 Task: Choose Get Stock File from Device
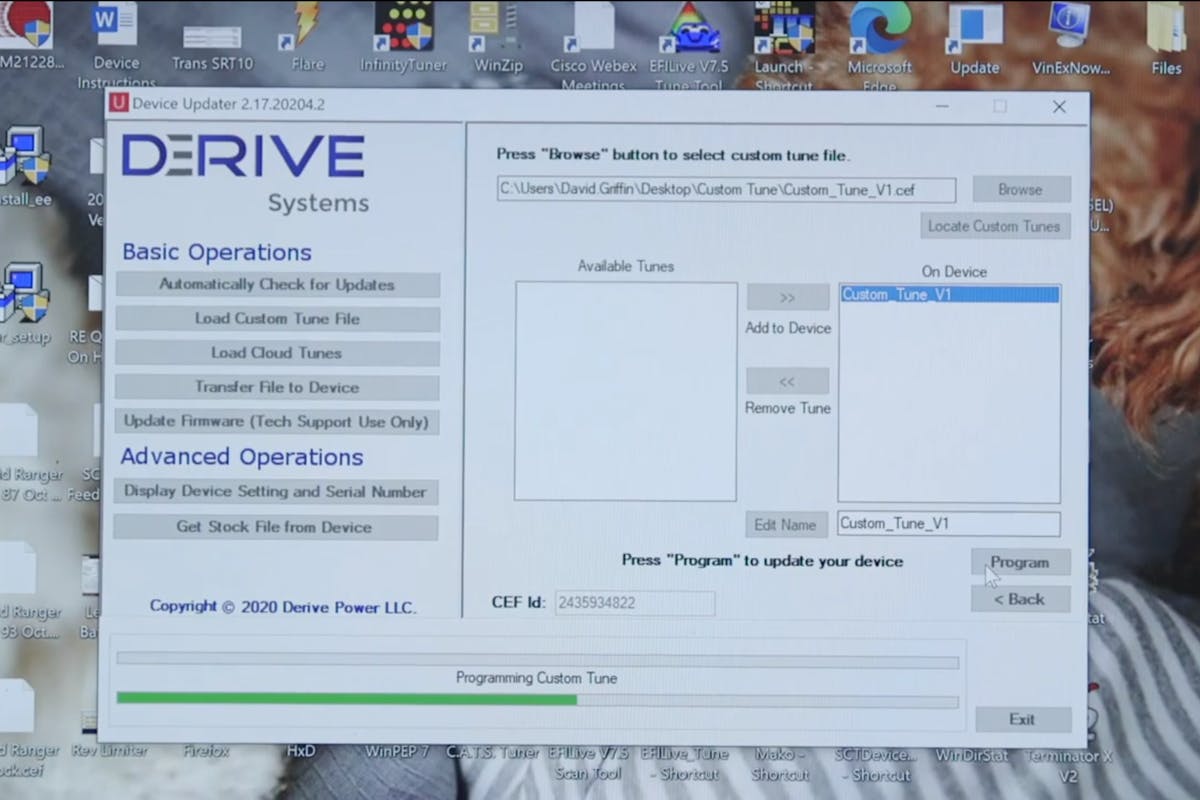[x=275, y=527]
